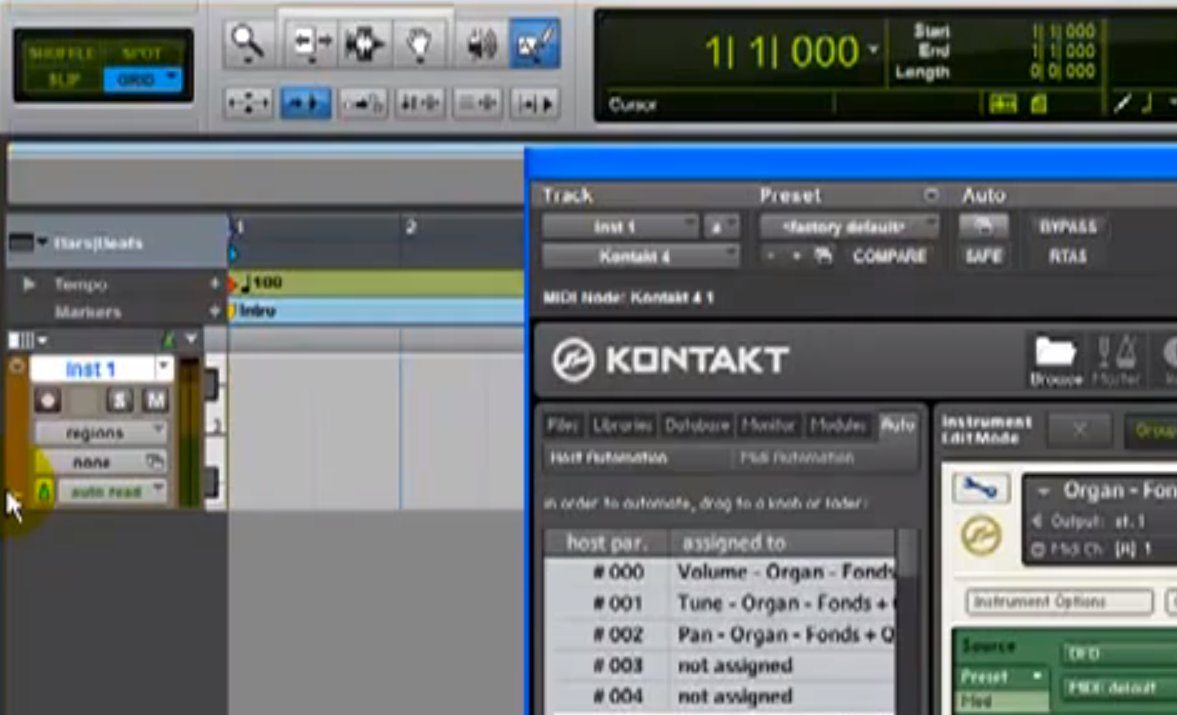Open the auto read automation dropdown
This screenshot has width=1177, height=715.
(112, 492)
